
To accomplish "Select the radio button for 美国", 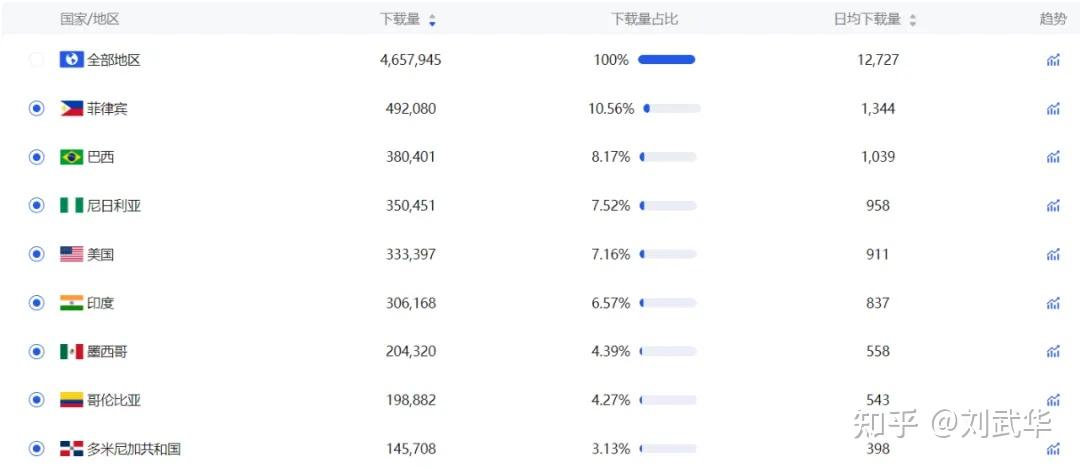I will [x=37, y=254].
